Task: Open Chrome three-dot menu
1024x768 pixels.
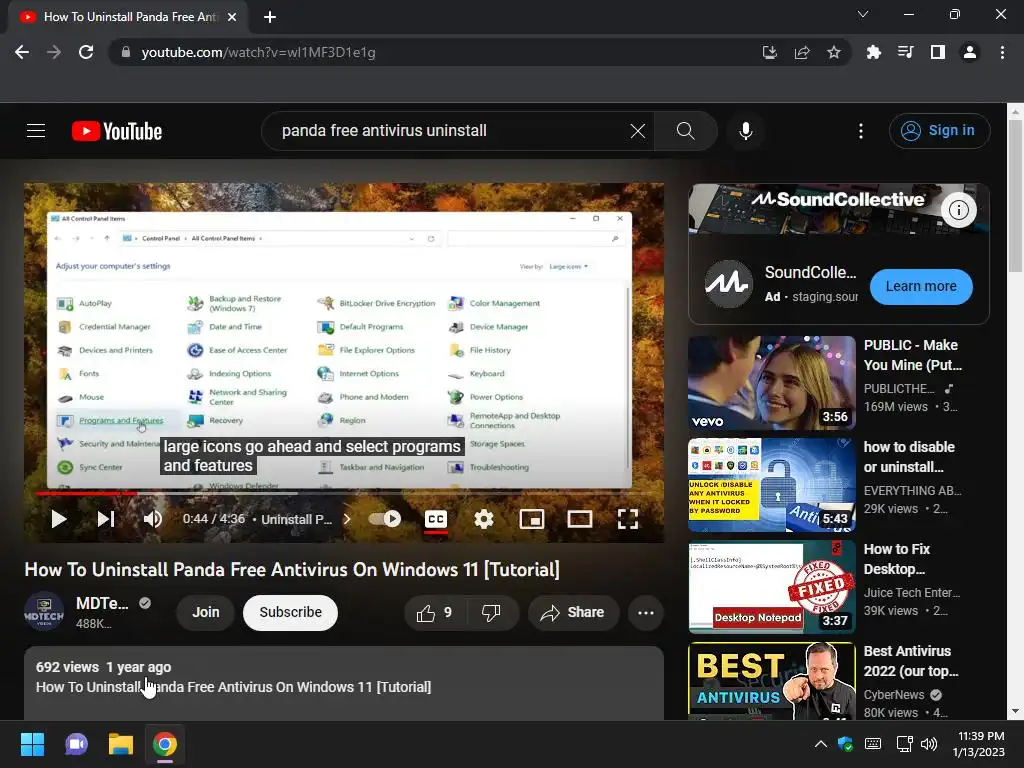Action: click(x=1002, y=52)
